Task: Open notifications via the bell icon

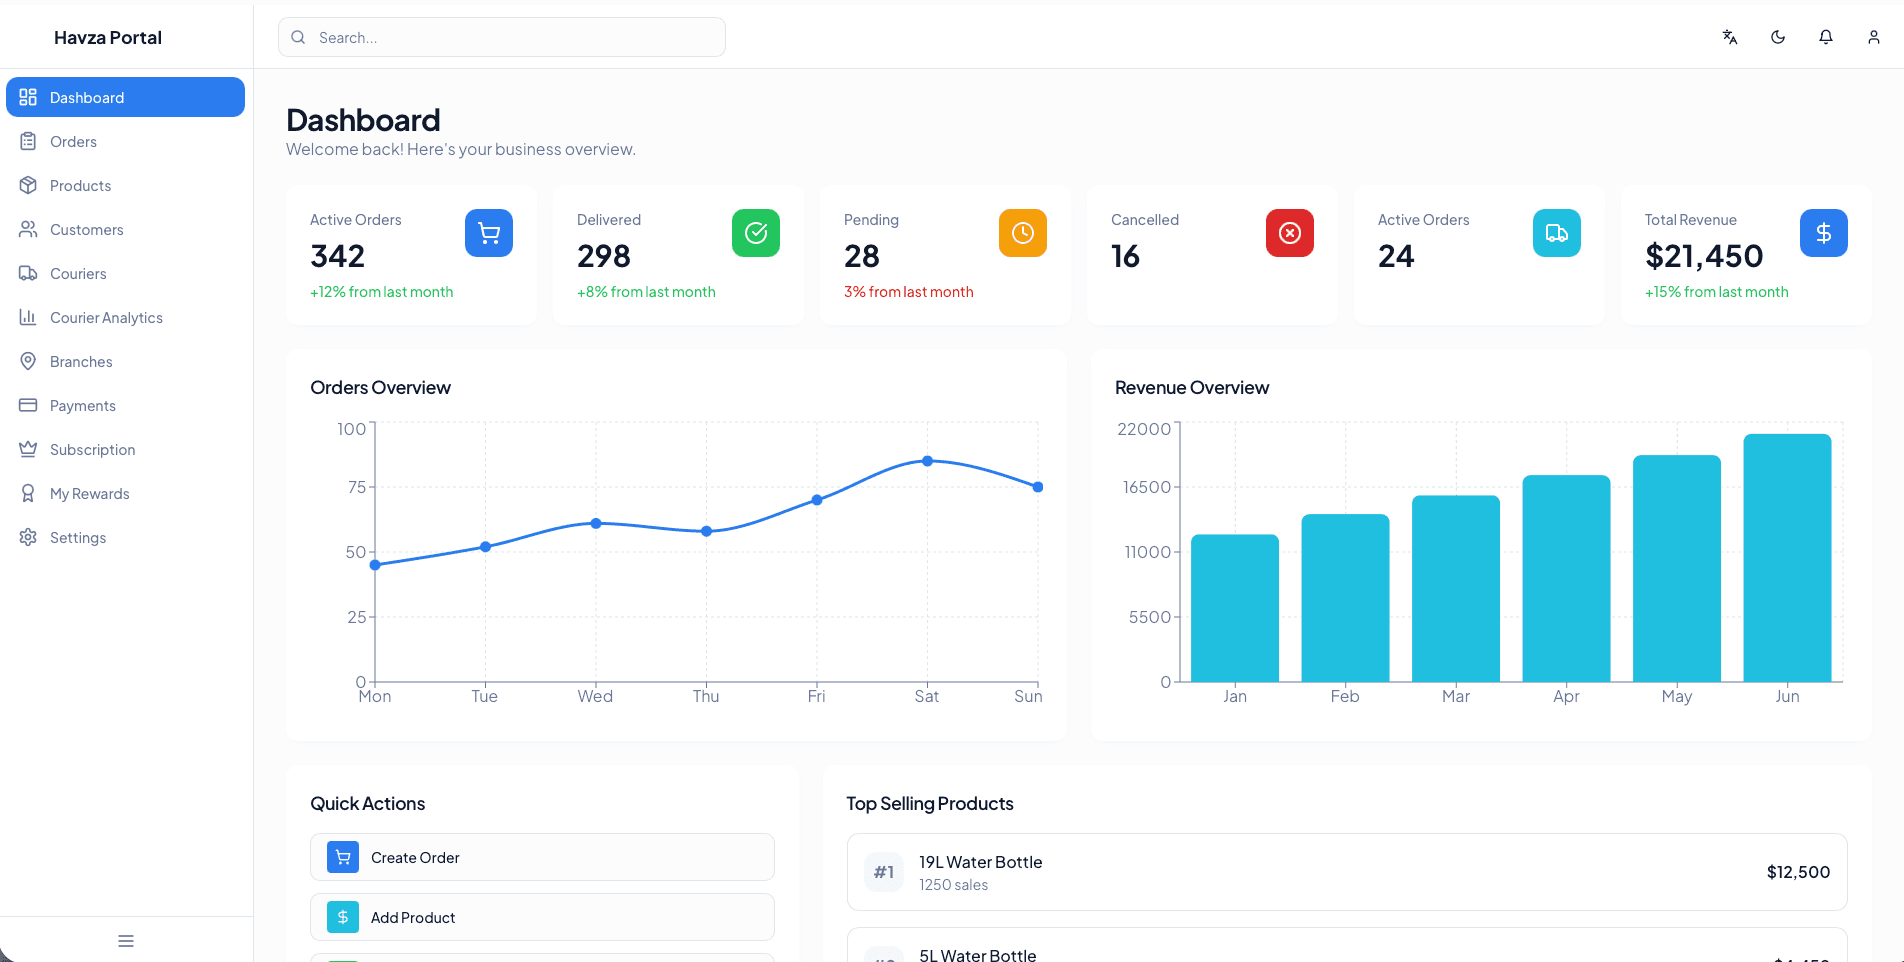Action: tap(1825, 37)
